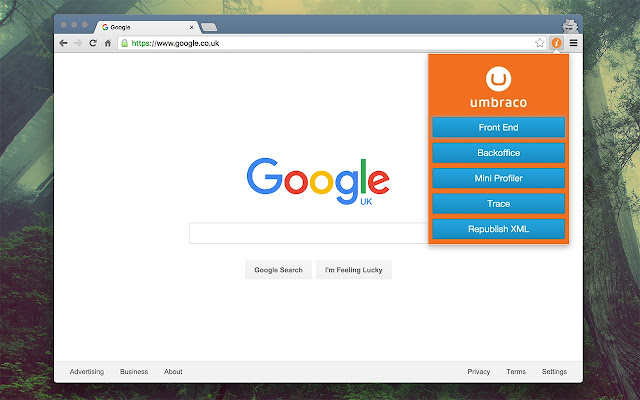Open the Backoffice button
This screenshot has height=400, width=640.
(x=498, y=153)
